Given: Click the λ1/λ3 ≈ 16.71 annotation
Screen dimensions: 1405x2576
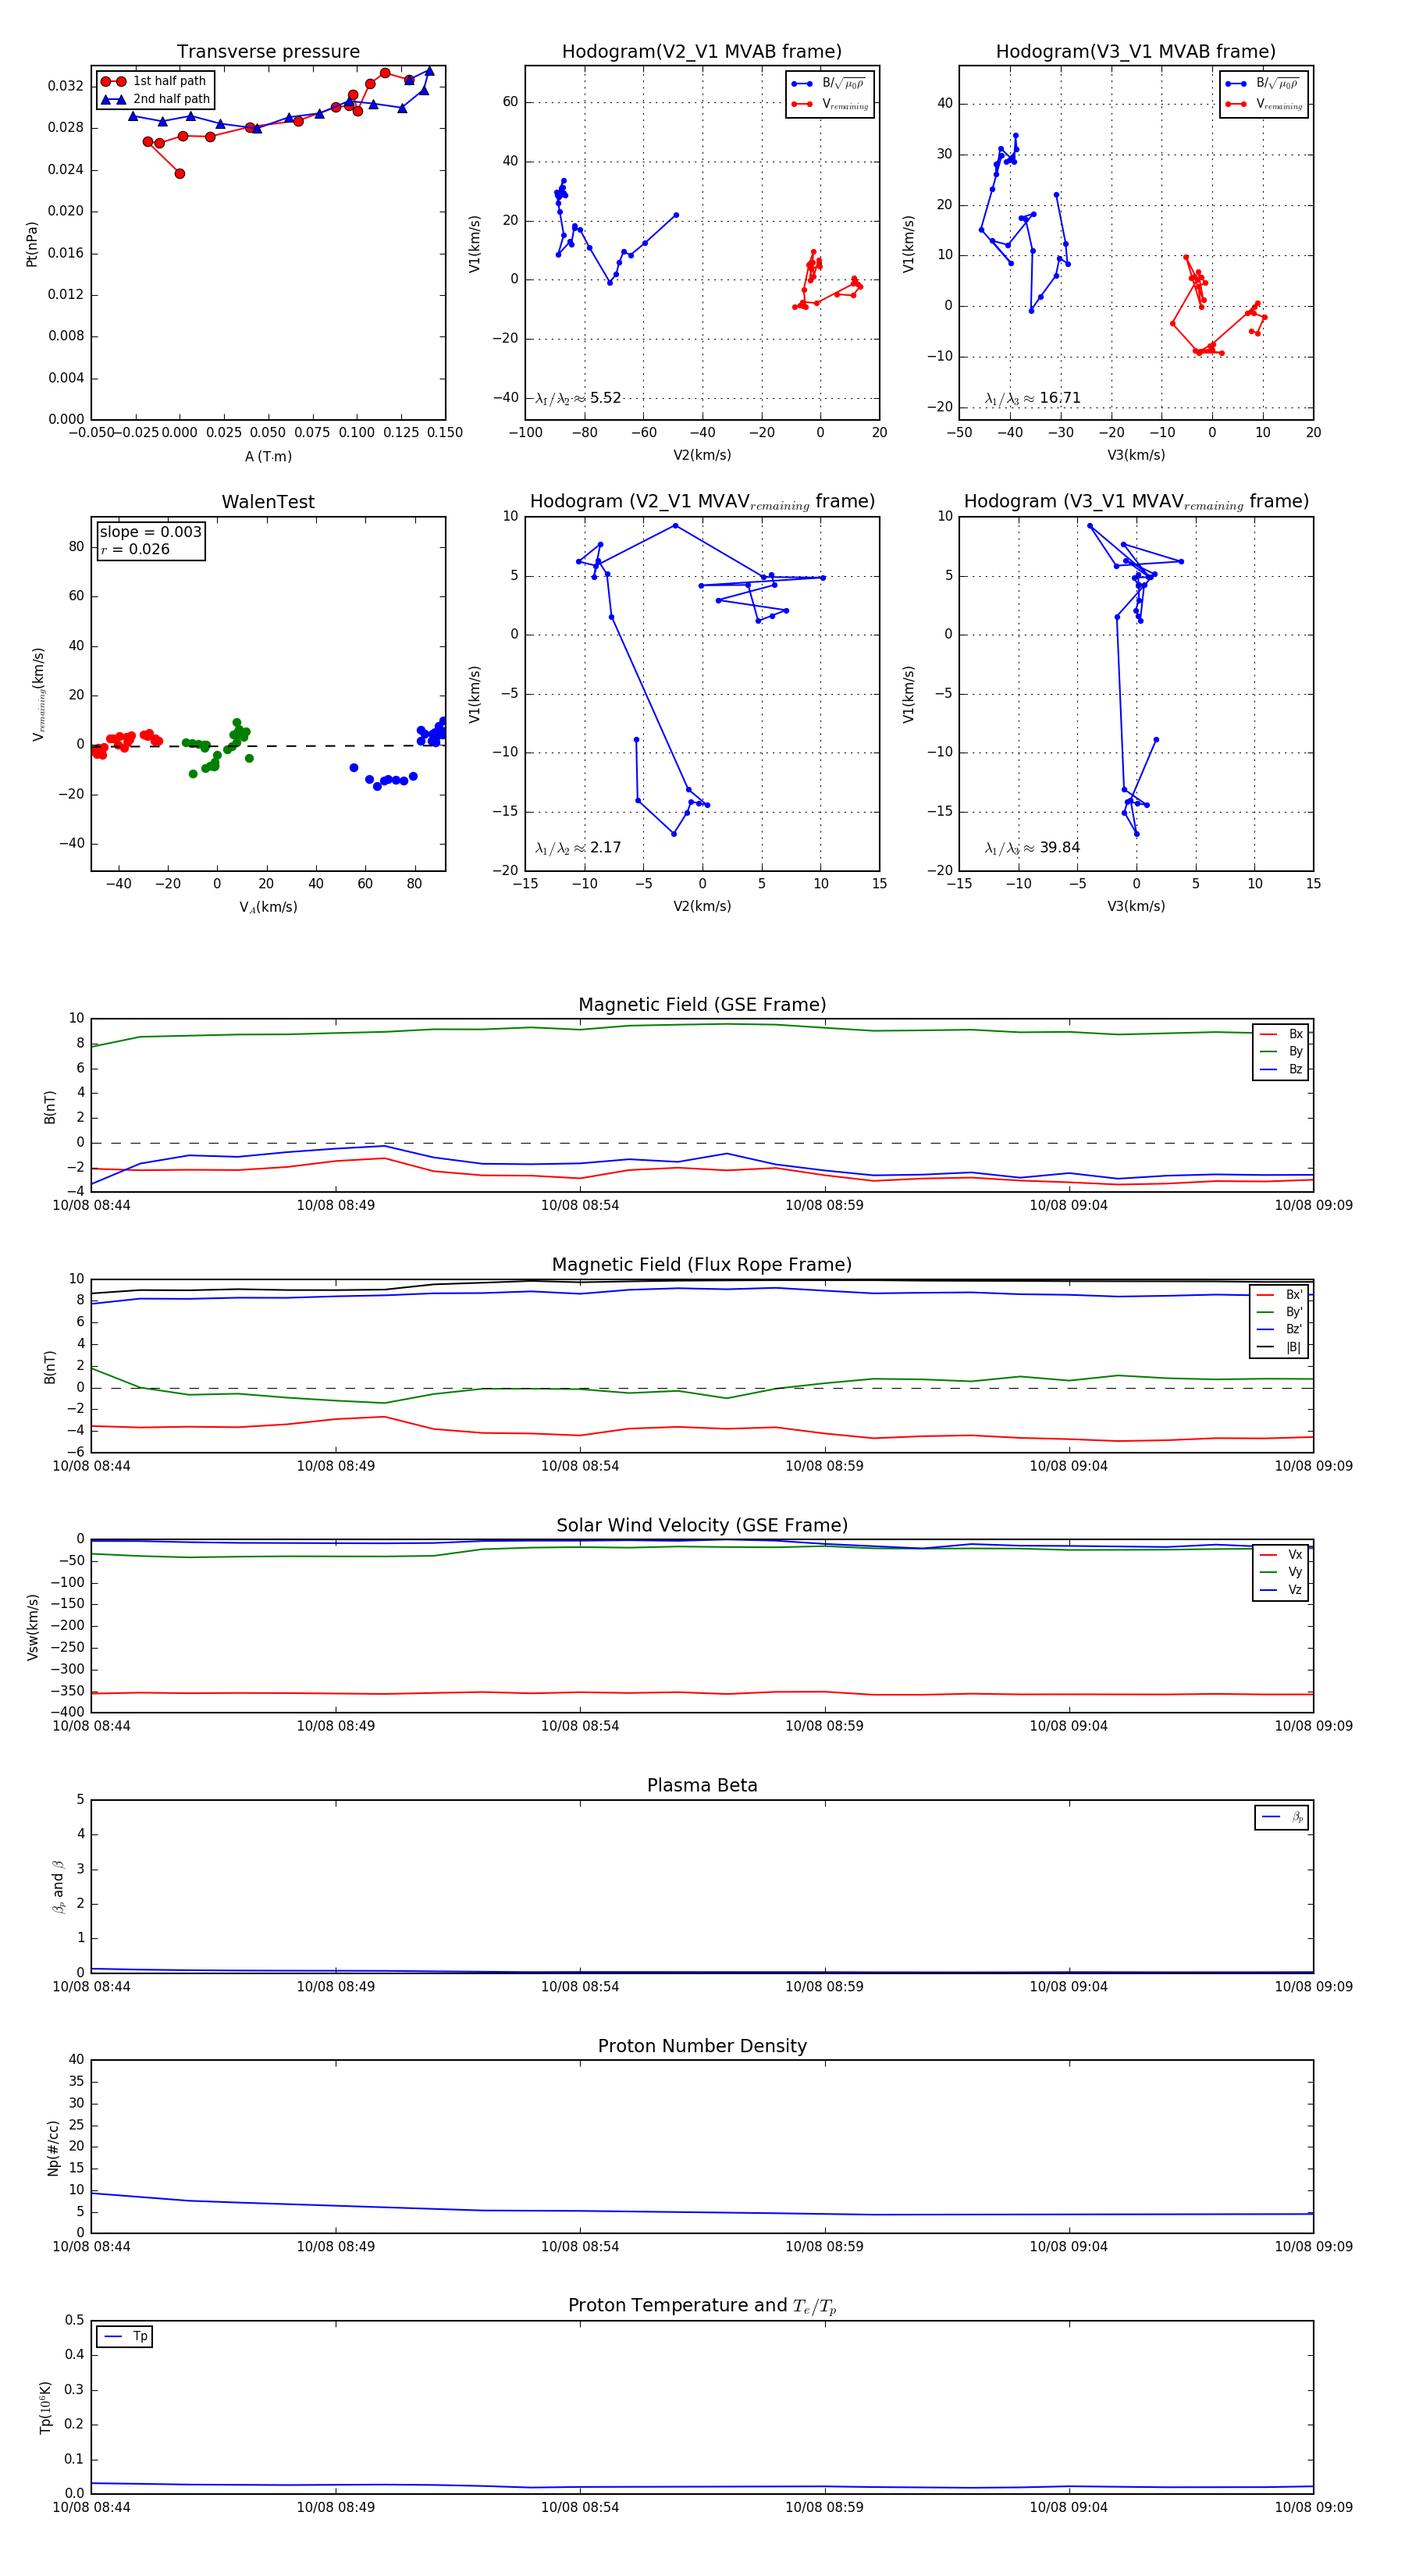Looking at the screenshot, I should coord(1032,398).
